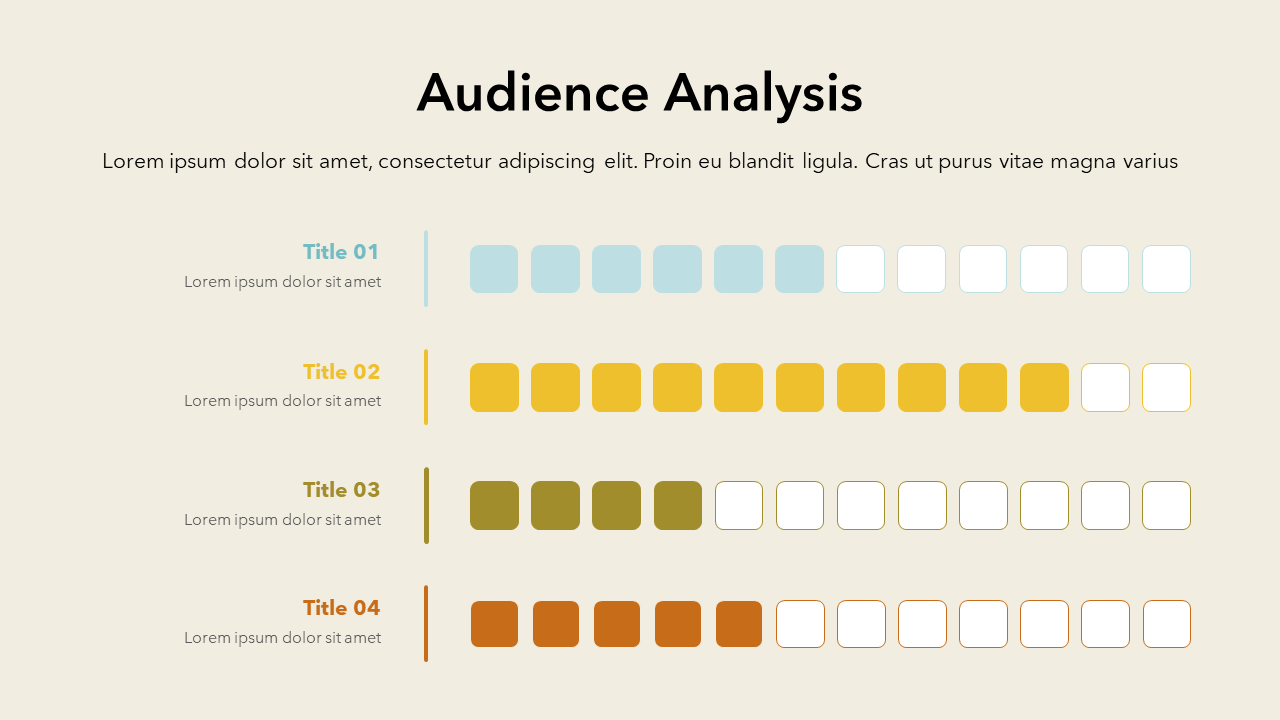1280x720 pixels.
Task: Select the description text under Title 04
Action: pyautogui.click(x=282, y=638)
